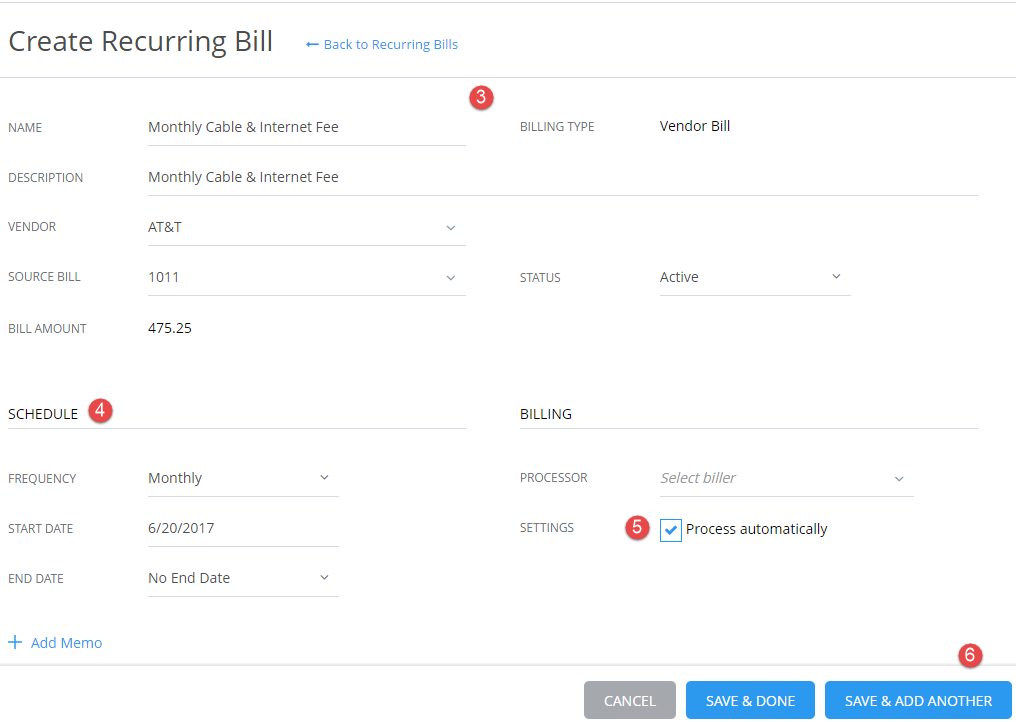Click the Save & Done button

point(750,700)
